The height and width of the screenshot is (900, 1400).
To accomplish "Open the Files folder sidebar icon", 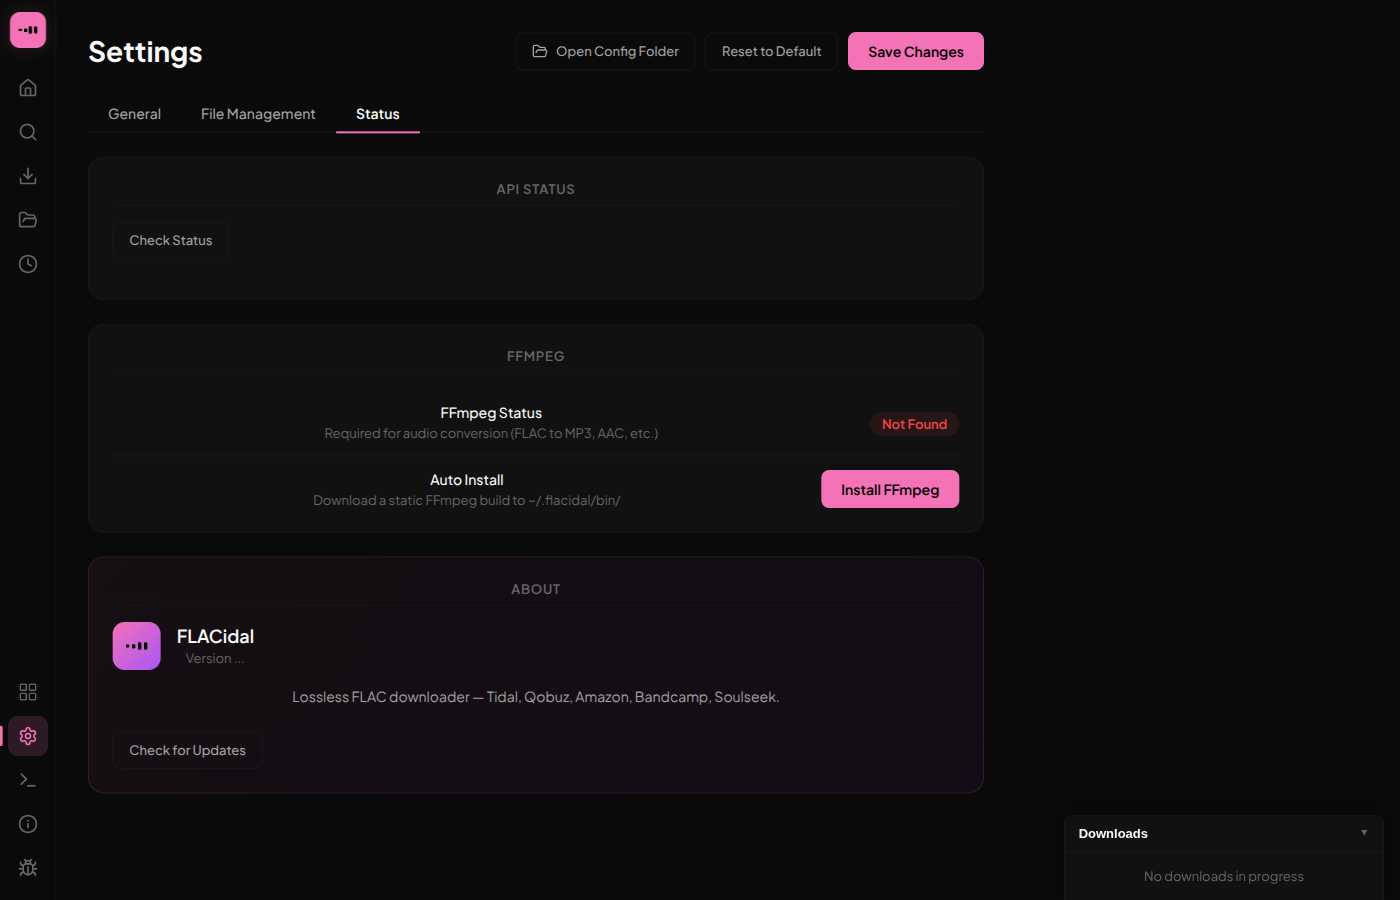I will [x=28, y=220].
